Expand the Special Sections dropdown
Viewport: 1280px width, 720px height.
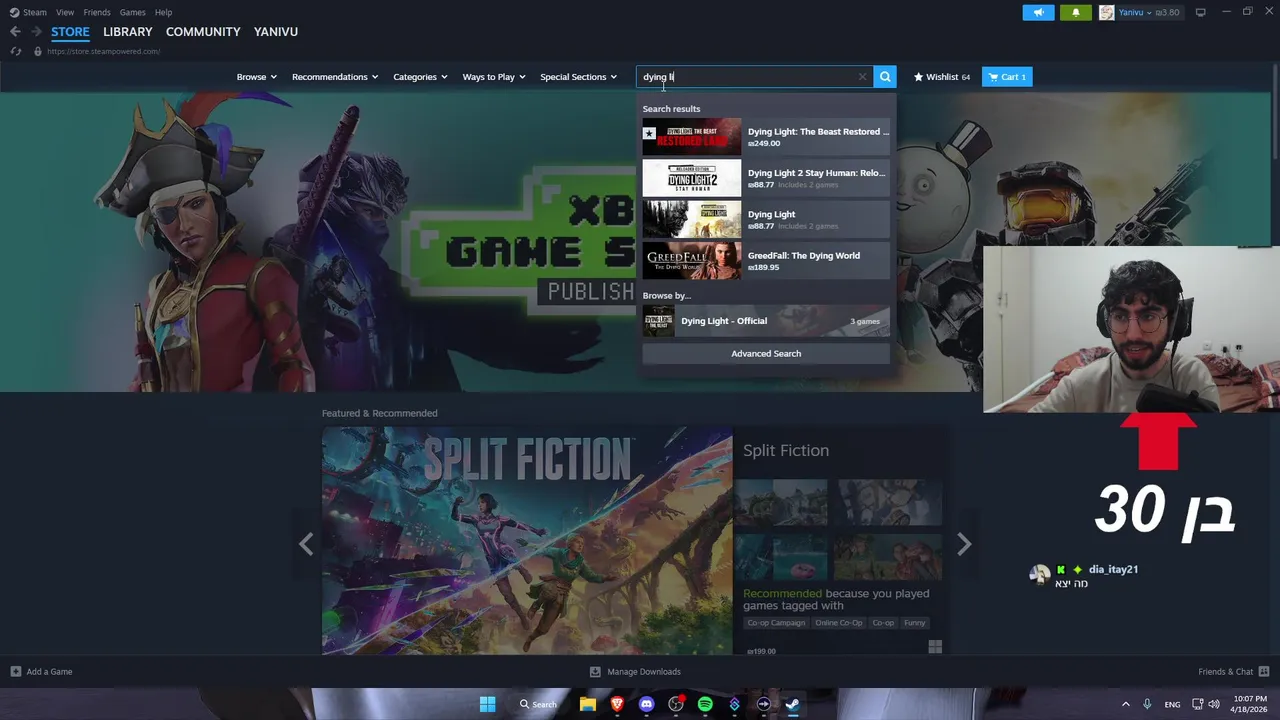(x=579, y=77)
